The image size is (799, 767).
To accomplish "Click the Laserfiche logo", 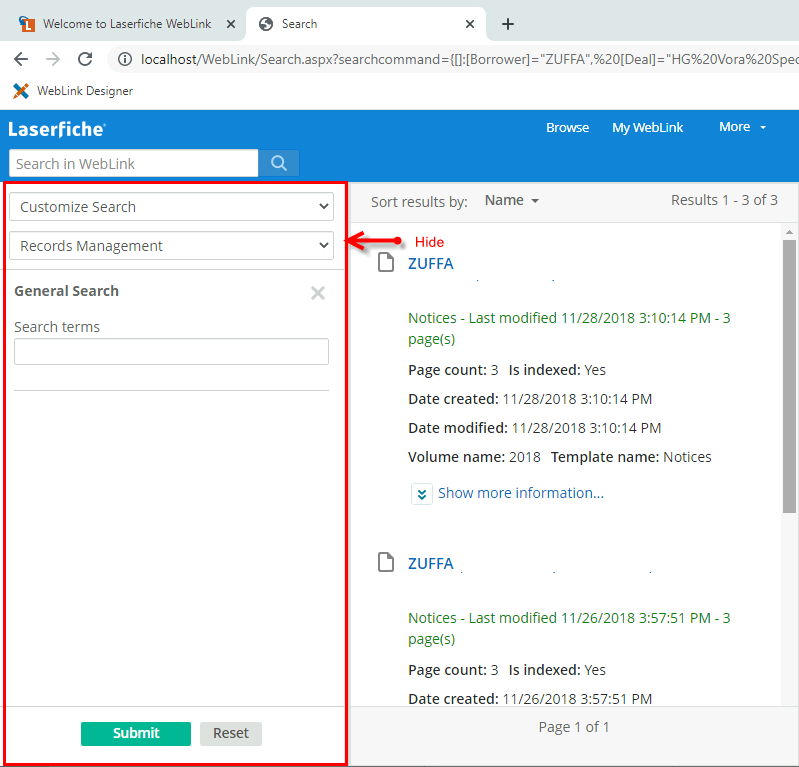I will 57,129.
